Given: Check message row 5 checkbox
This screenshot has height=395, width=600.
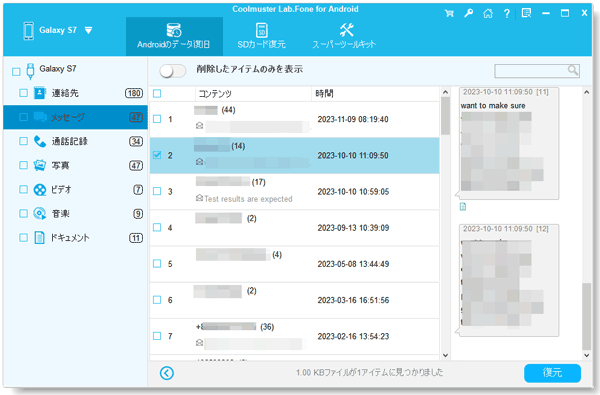Looking at the screenshot, I should [157, 264].
